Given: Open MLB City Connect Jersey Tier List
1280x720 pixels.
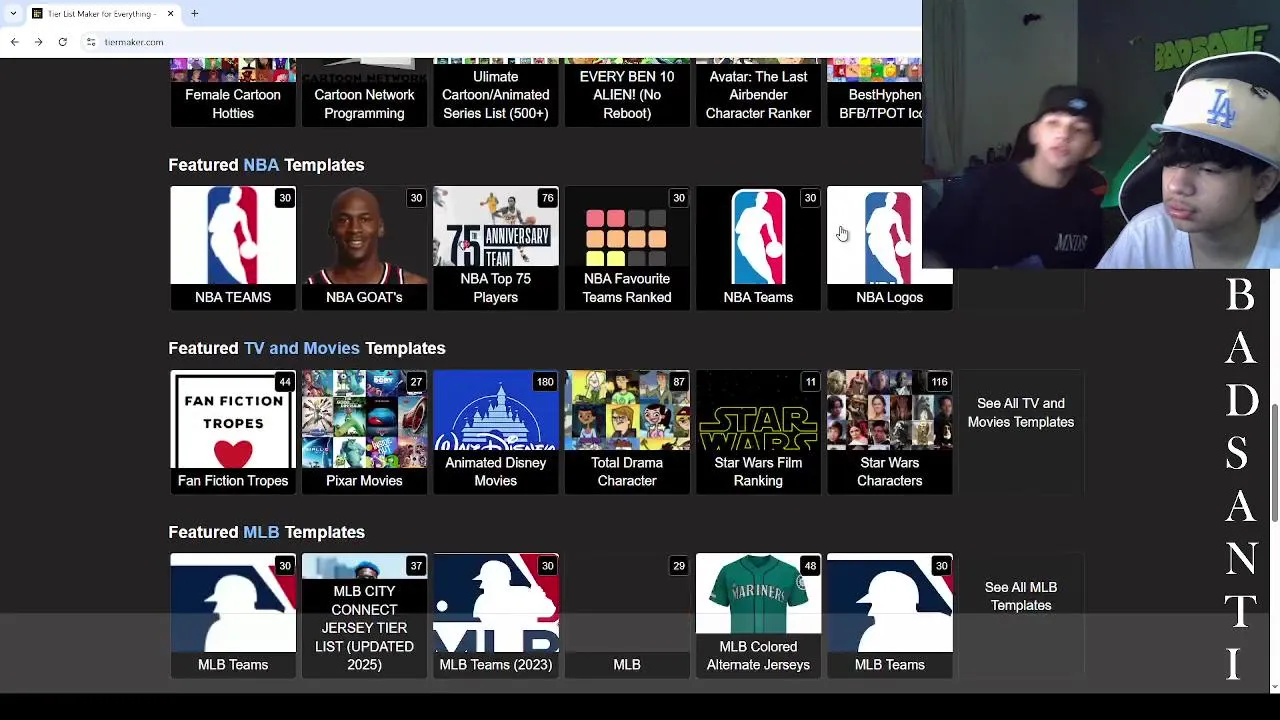Looking at the screenshot, I should tap(364, 616).
